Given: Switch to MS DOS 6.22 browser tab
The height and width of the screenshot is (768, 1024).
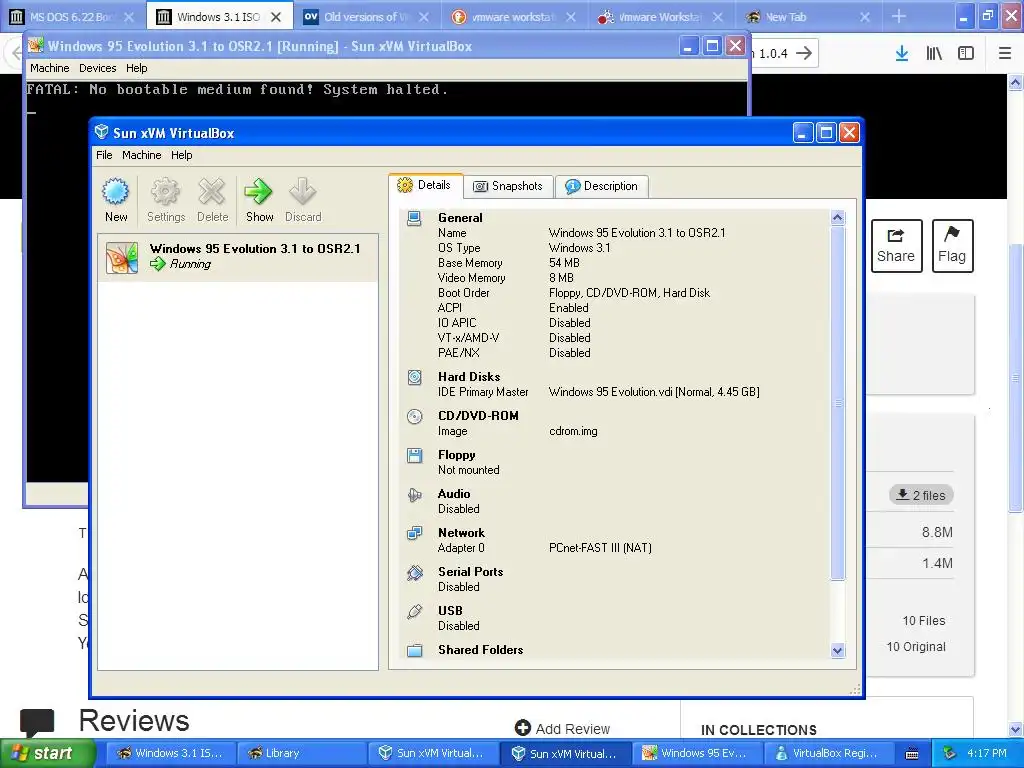Looking at the screenshot, I should point(72,16).
